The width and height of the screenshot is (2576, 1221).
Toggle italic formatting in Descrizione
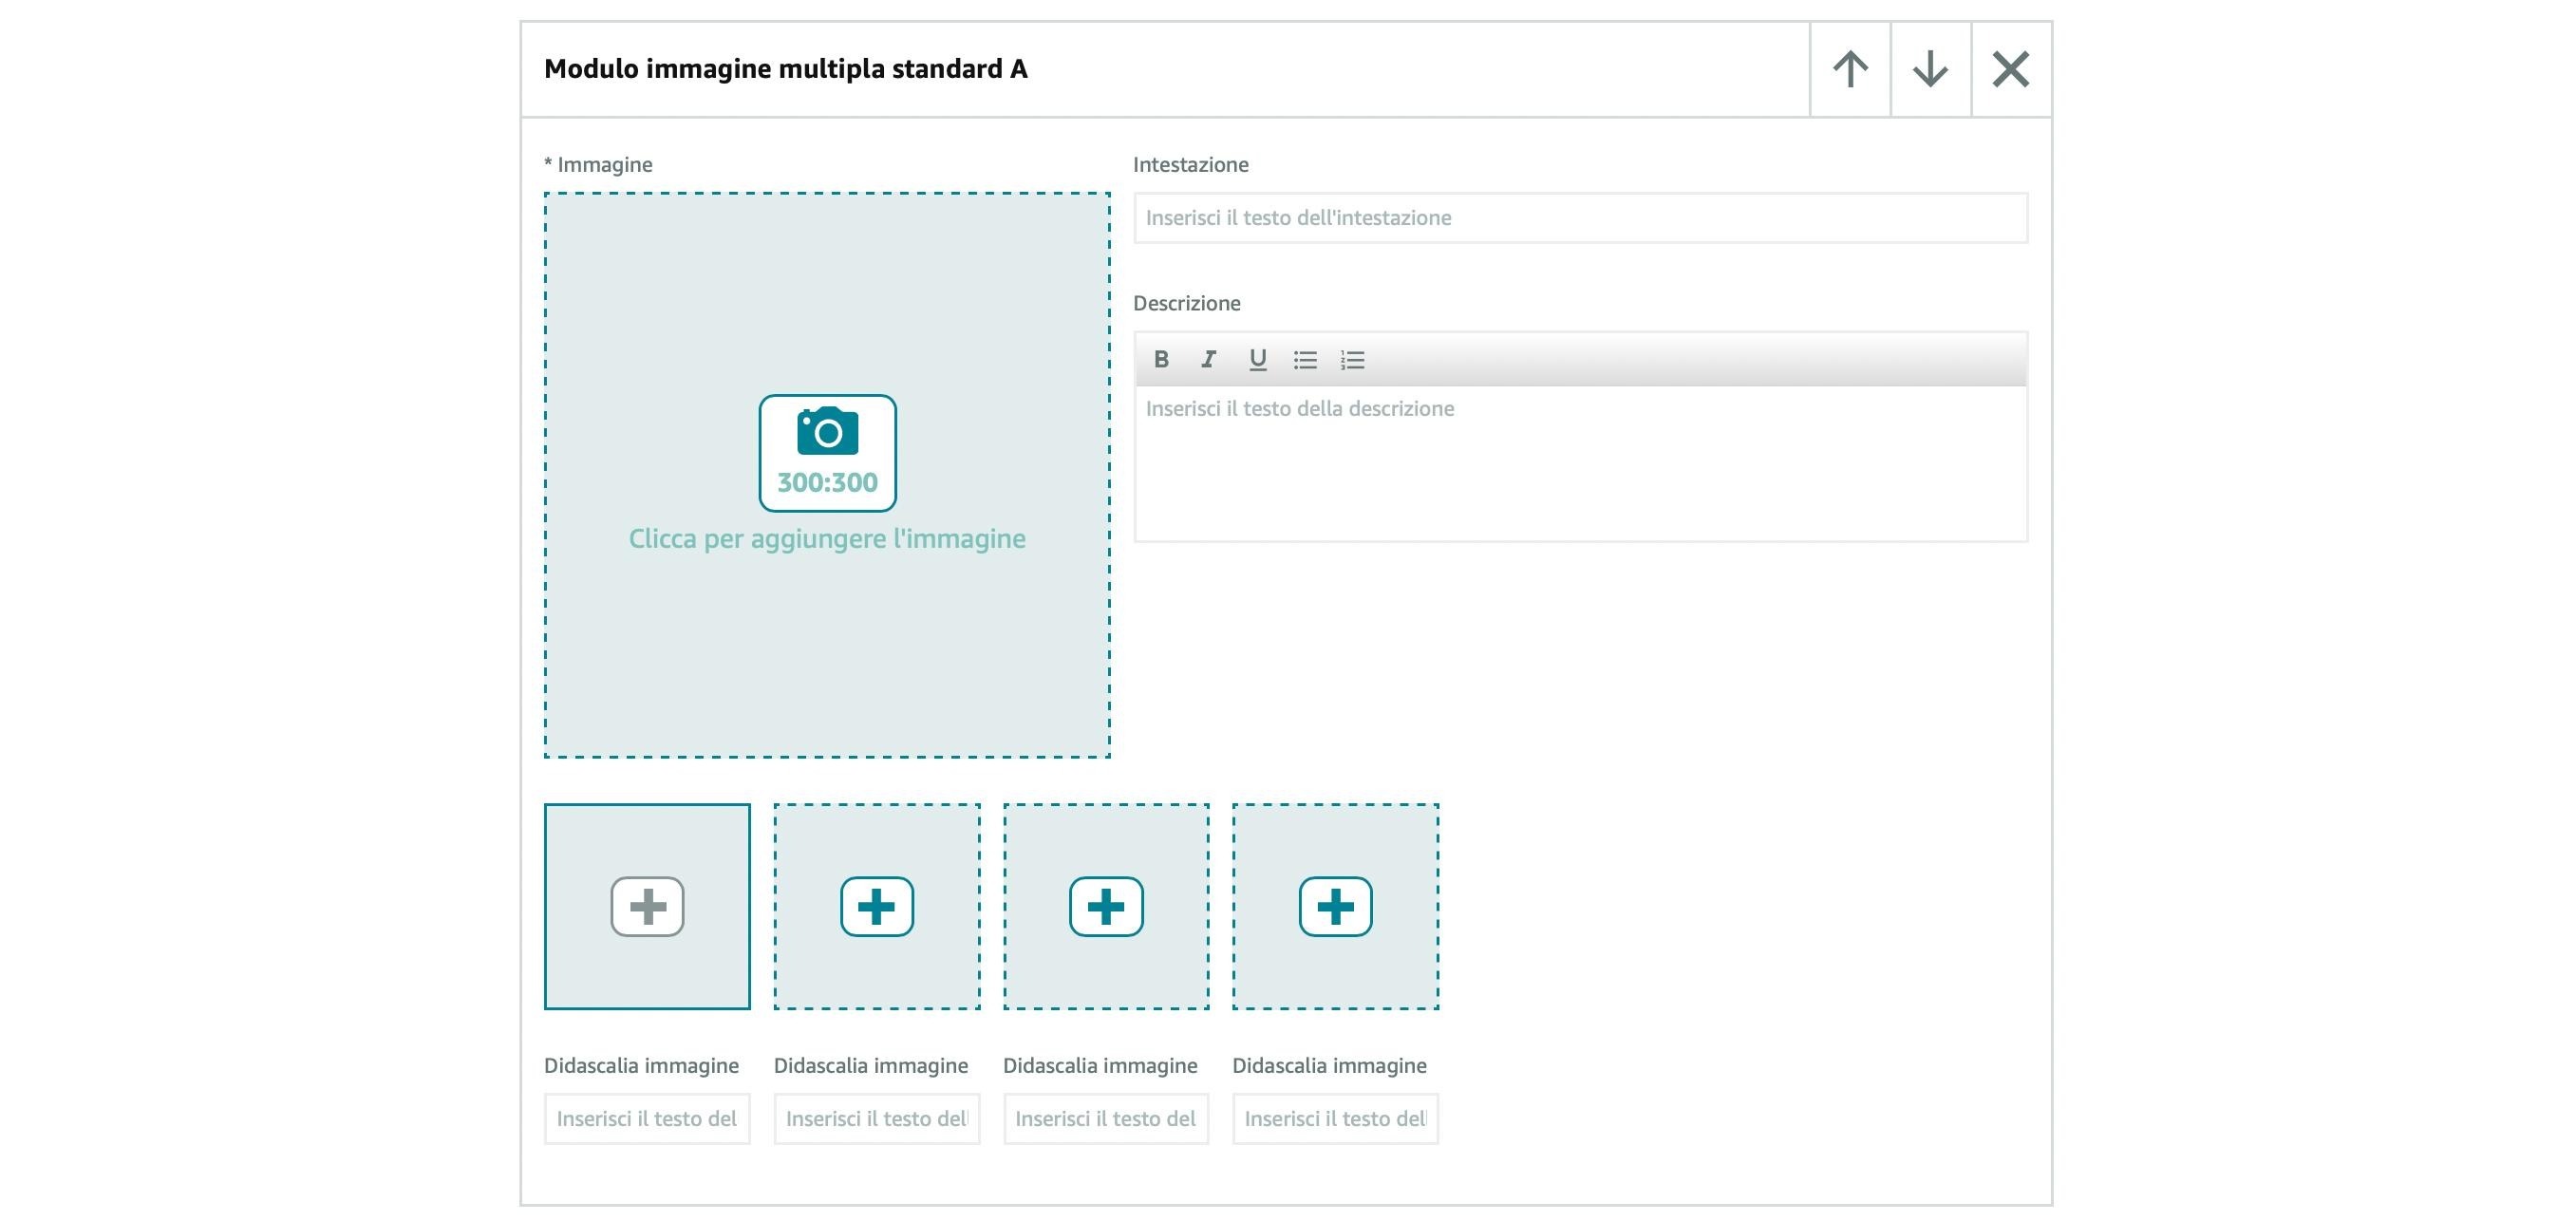(1209, 359)
